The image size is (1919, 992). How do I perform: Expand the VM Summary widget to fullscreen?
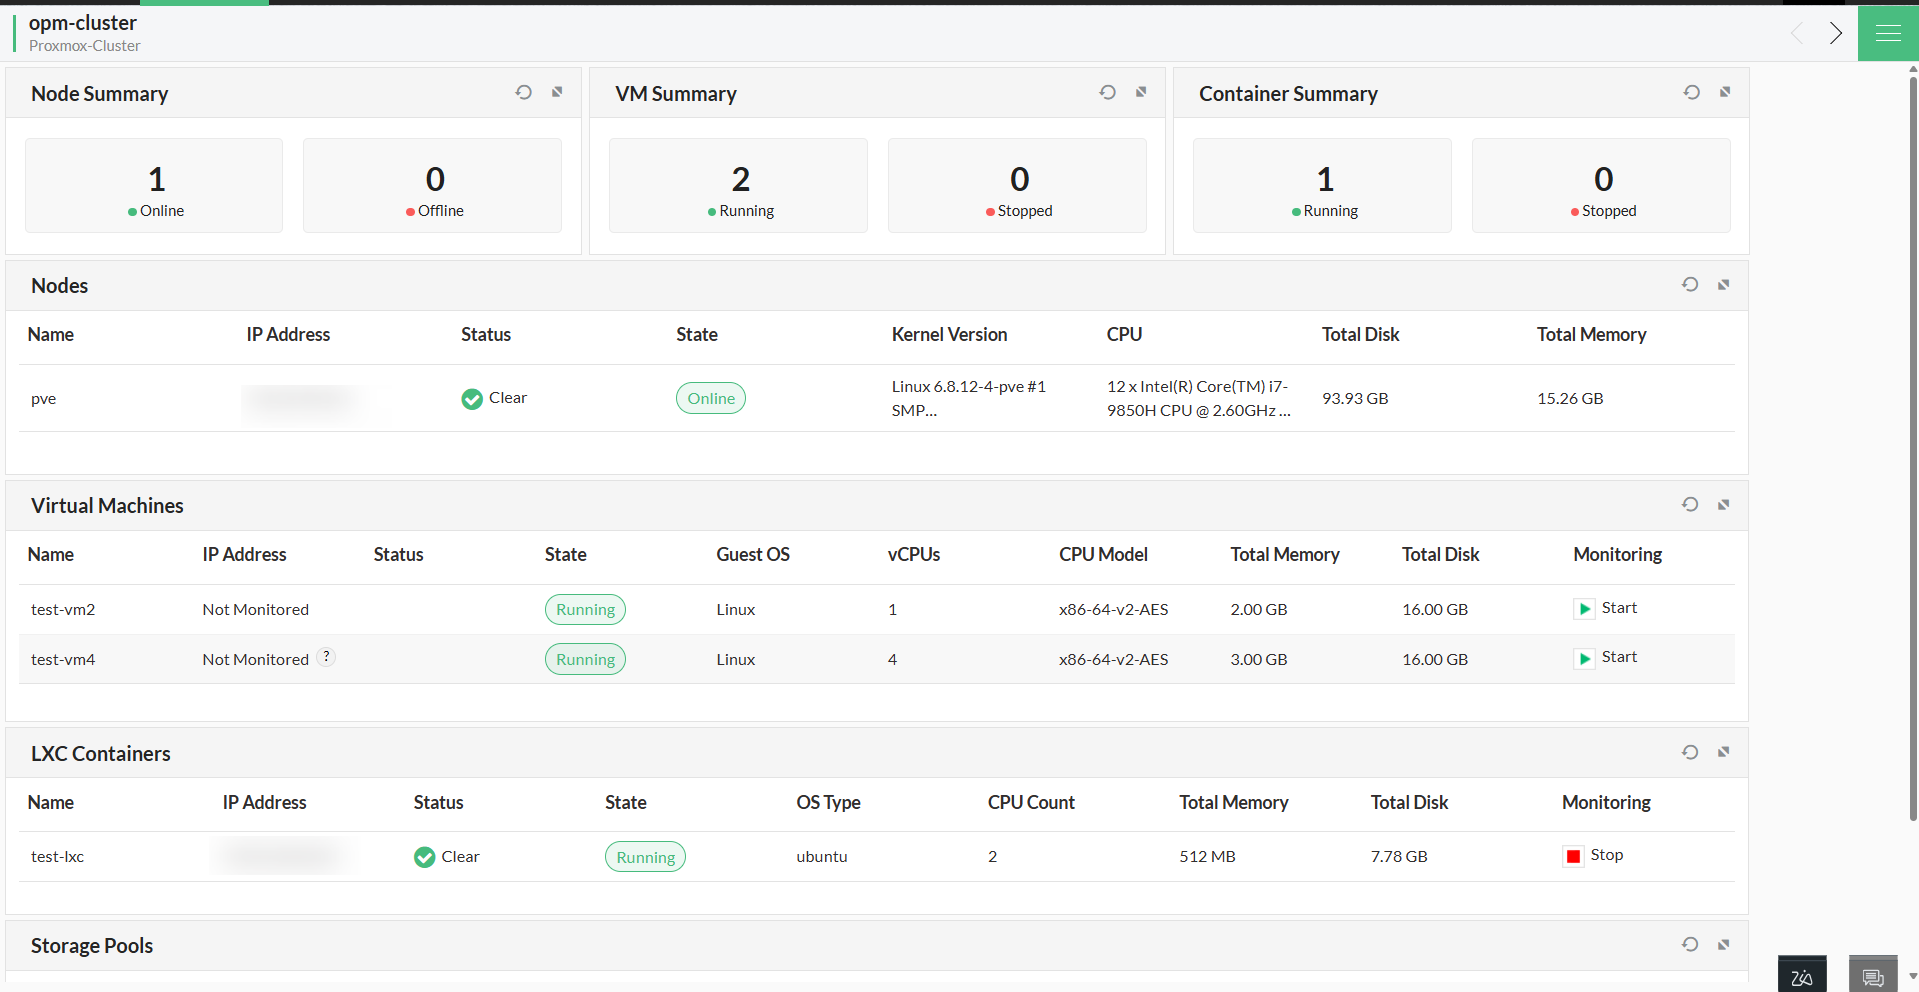click(1141, 91)
